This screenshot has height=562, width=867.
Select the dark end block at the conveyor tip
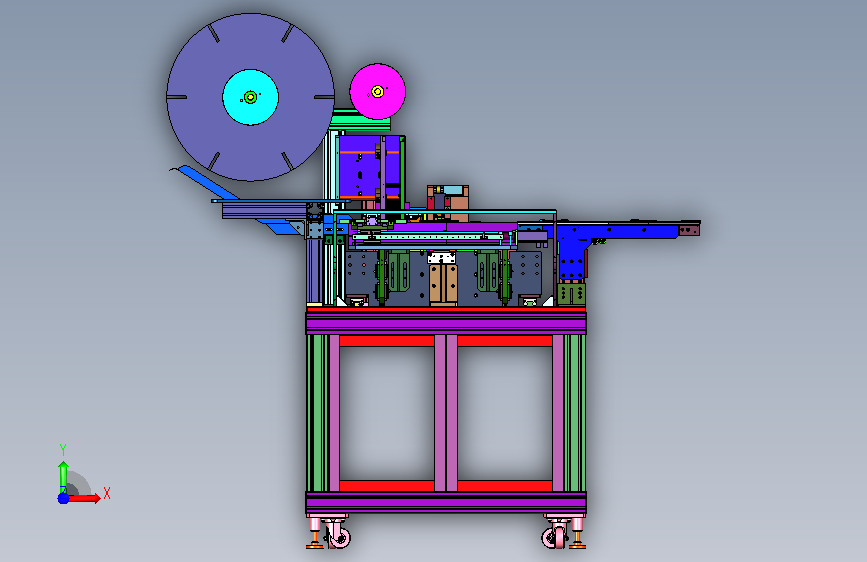click(690, 228)
